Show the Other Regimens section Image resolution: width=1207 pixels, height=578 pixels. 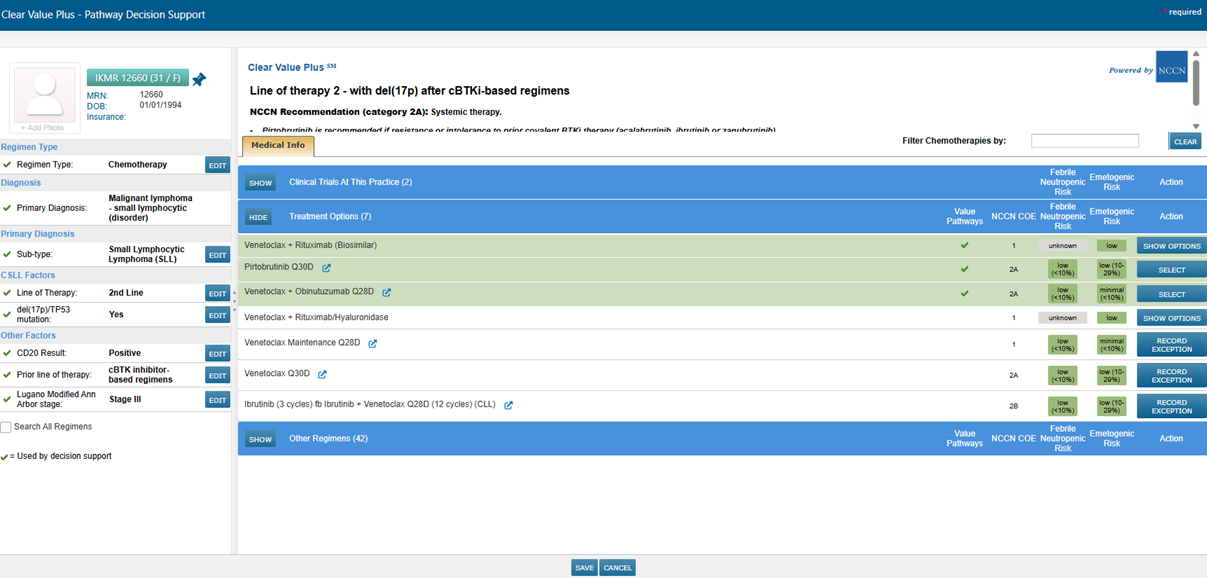click(x=260, y=439)
